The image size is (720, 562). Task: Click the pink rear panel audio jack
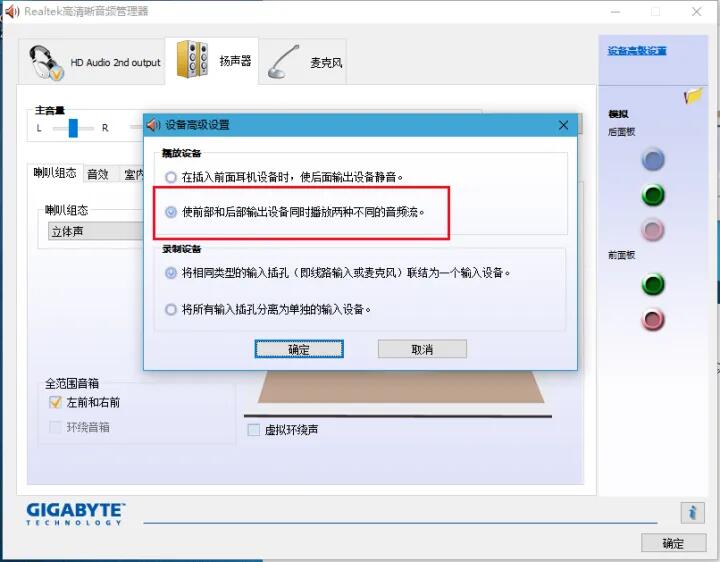click(x=653, y=231)
